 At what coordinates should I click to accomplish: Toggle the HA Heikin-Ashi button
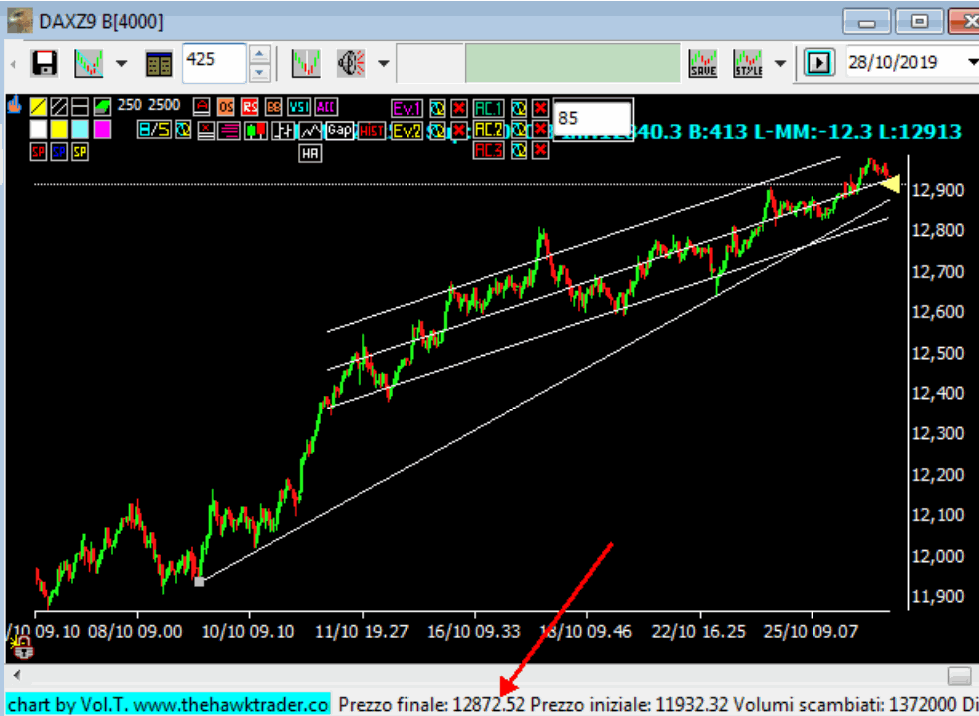[310, 153]
